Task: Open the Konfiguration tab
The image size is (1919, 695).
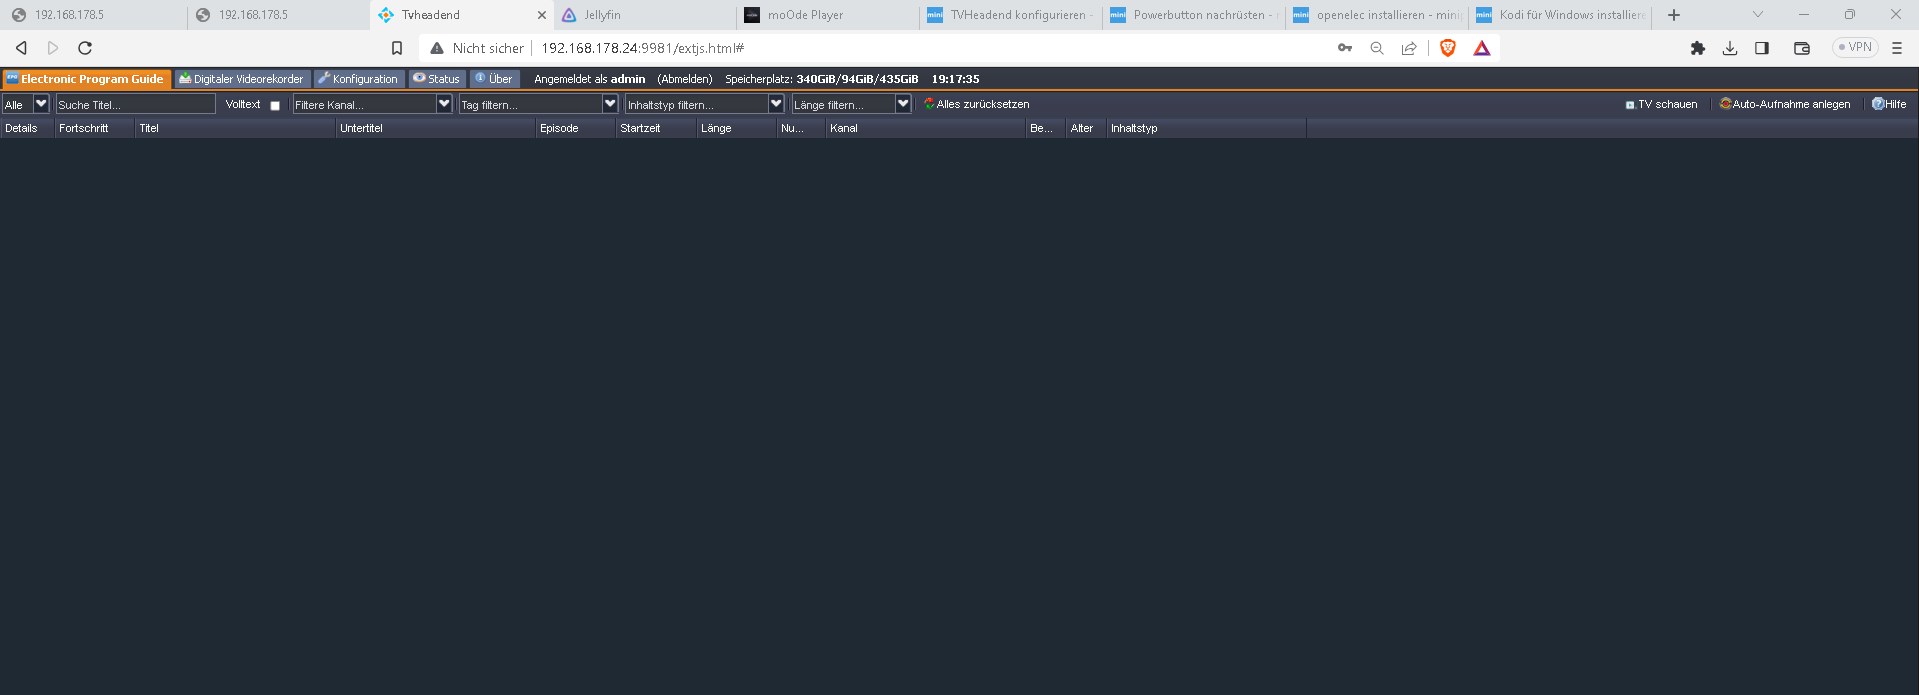Action: tap(357, 79)
